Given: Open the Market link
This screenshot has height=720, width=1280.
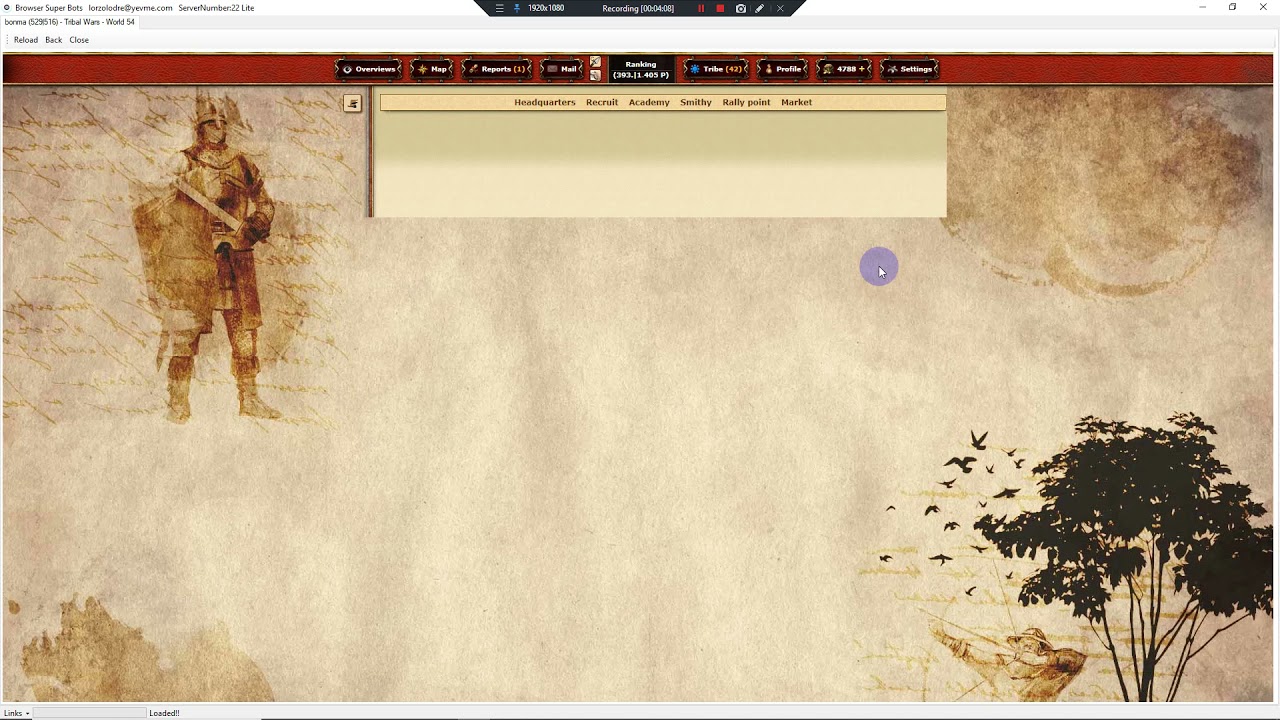Looking at the screenshot, I should click(x=796, y=102).
